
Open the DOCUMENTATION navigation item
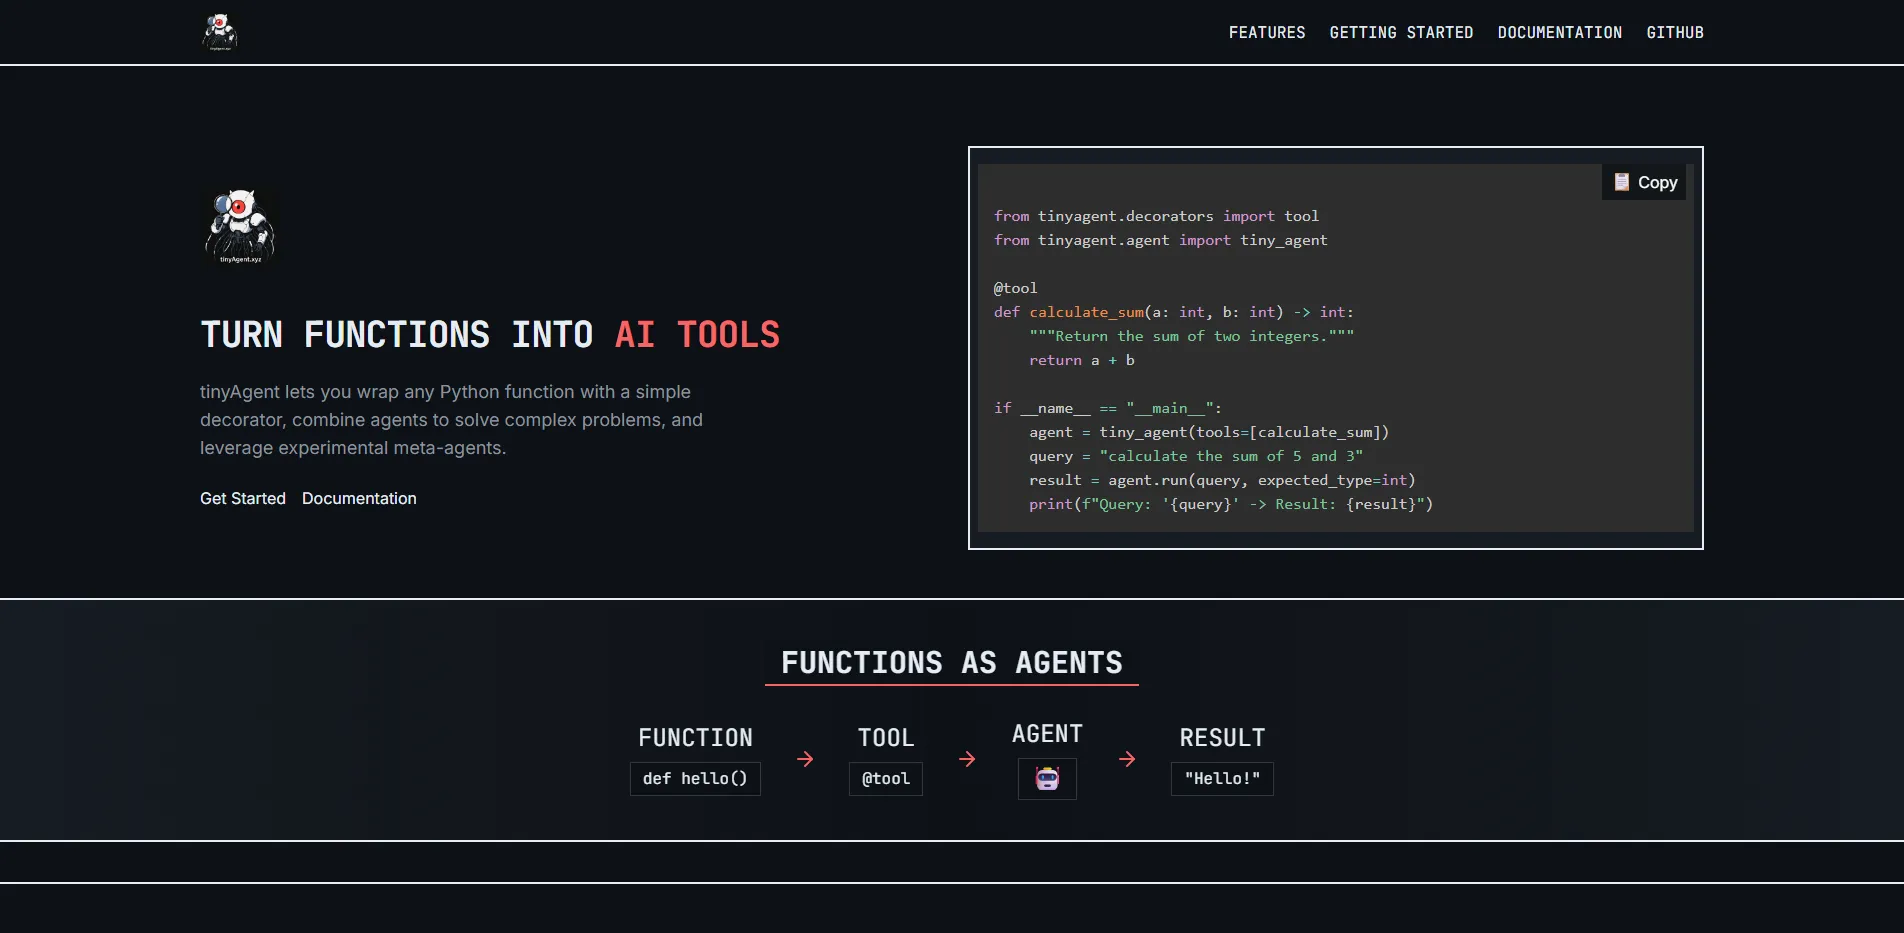click(1559, 32)
